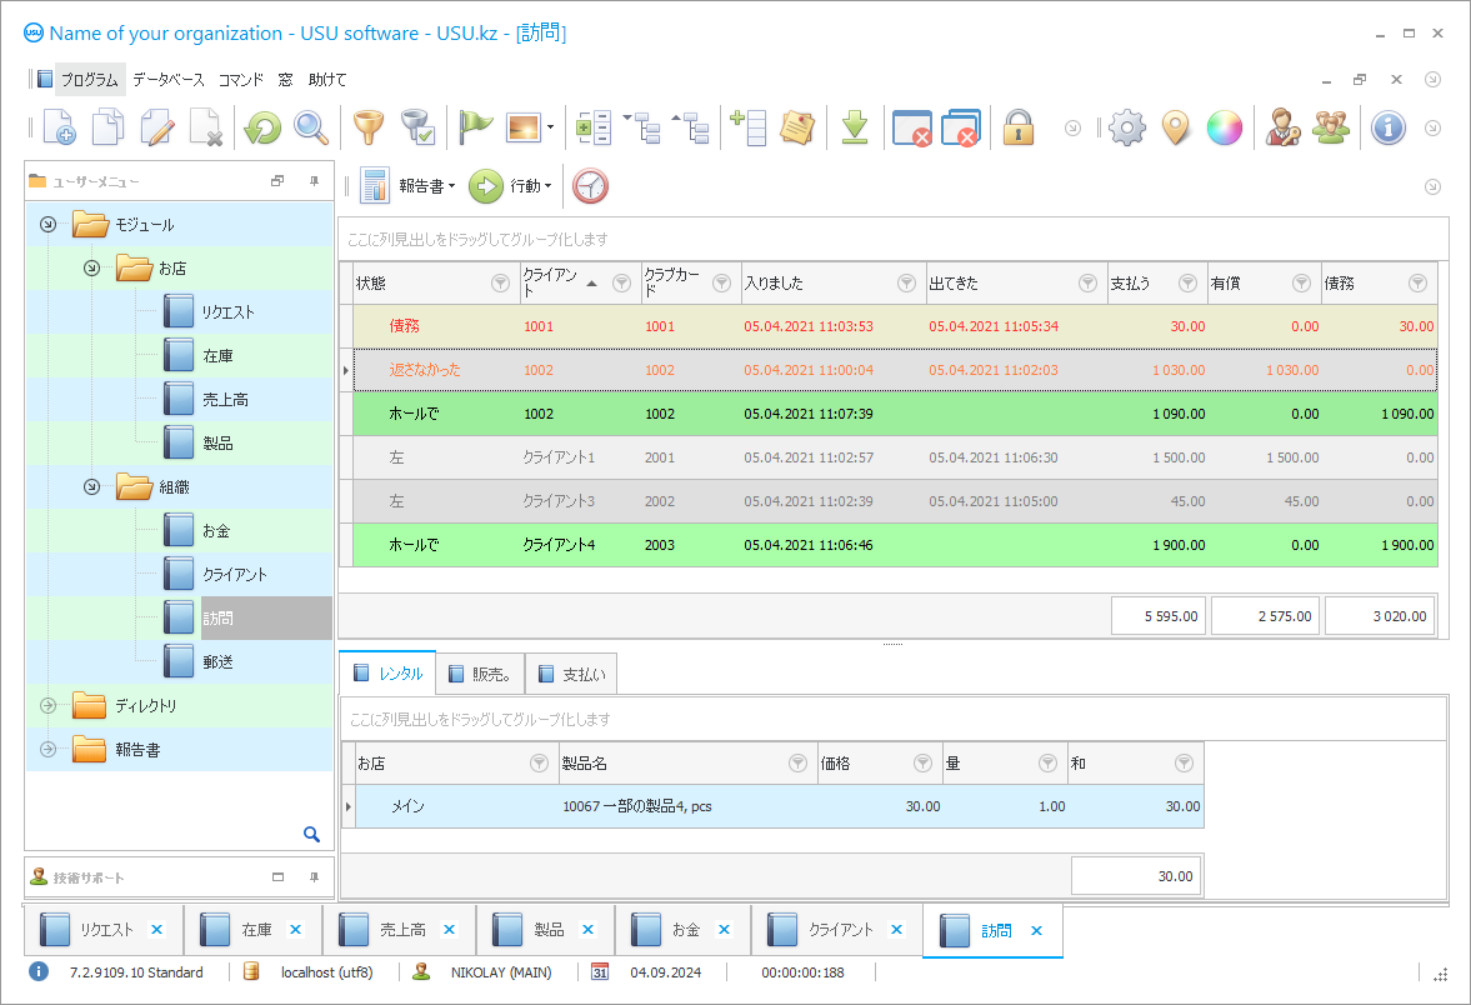Collapse the モジュール tree node
The width and height of the screenshot is (1471, 1005).
(48, 225)
